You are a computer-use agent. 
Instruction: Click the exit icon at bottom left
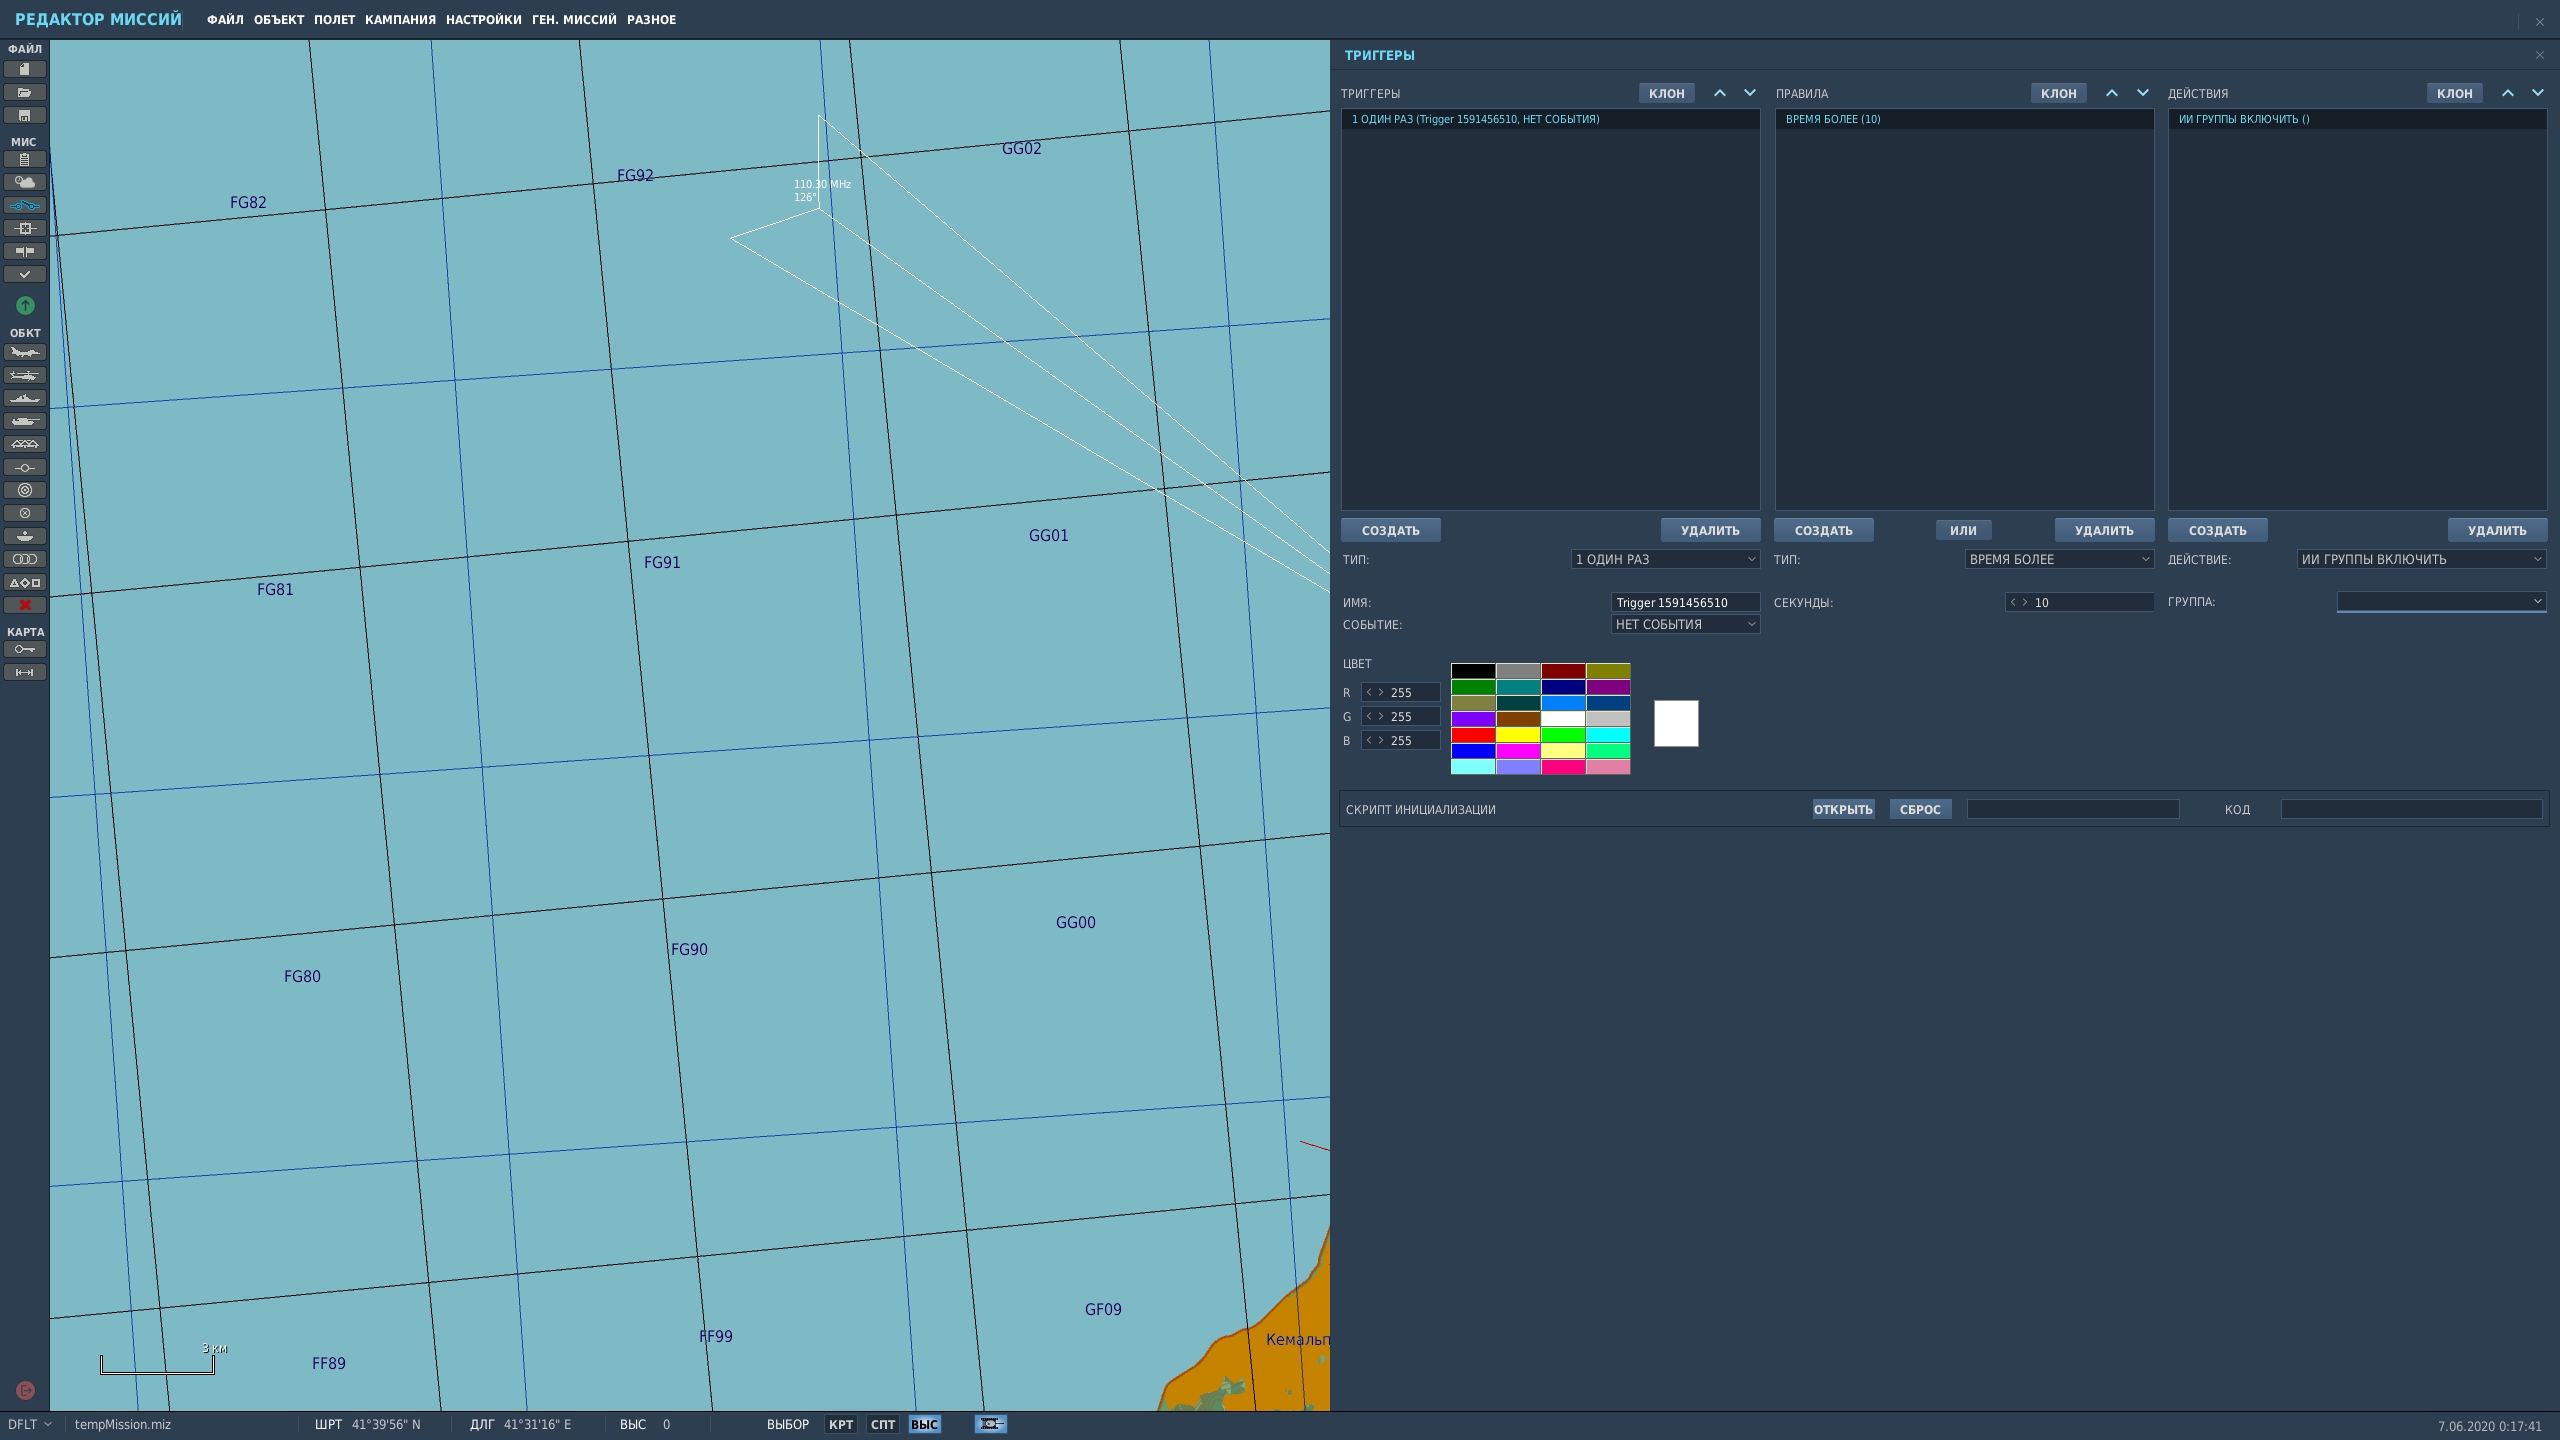point(26,1390)
